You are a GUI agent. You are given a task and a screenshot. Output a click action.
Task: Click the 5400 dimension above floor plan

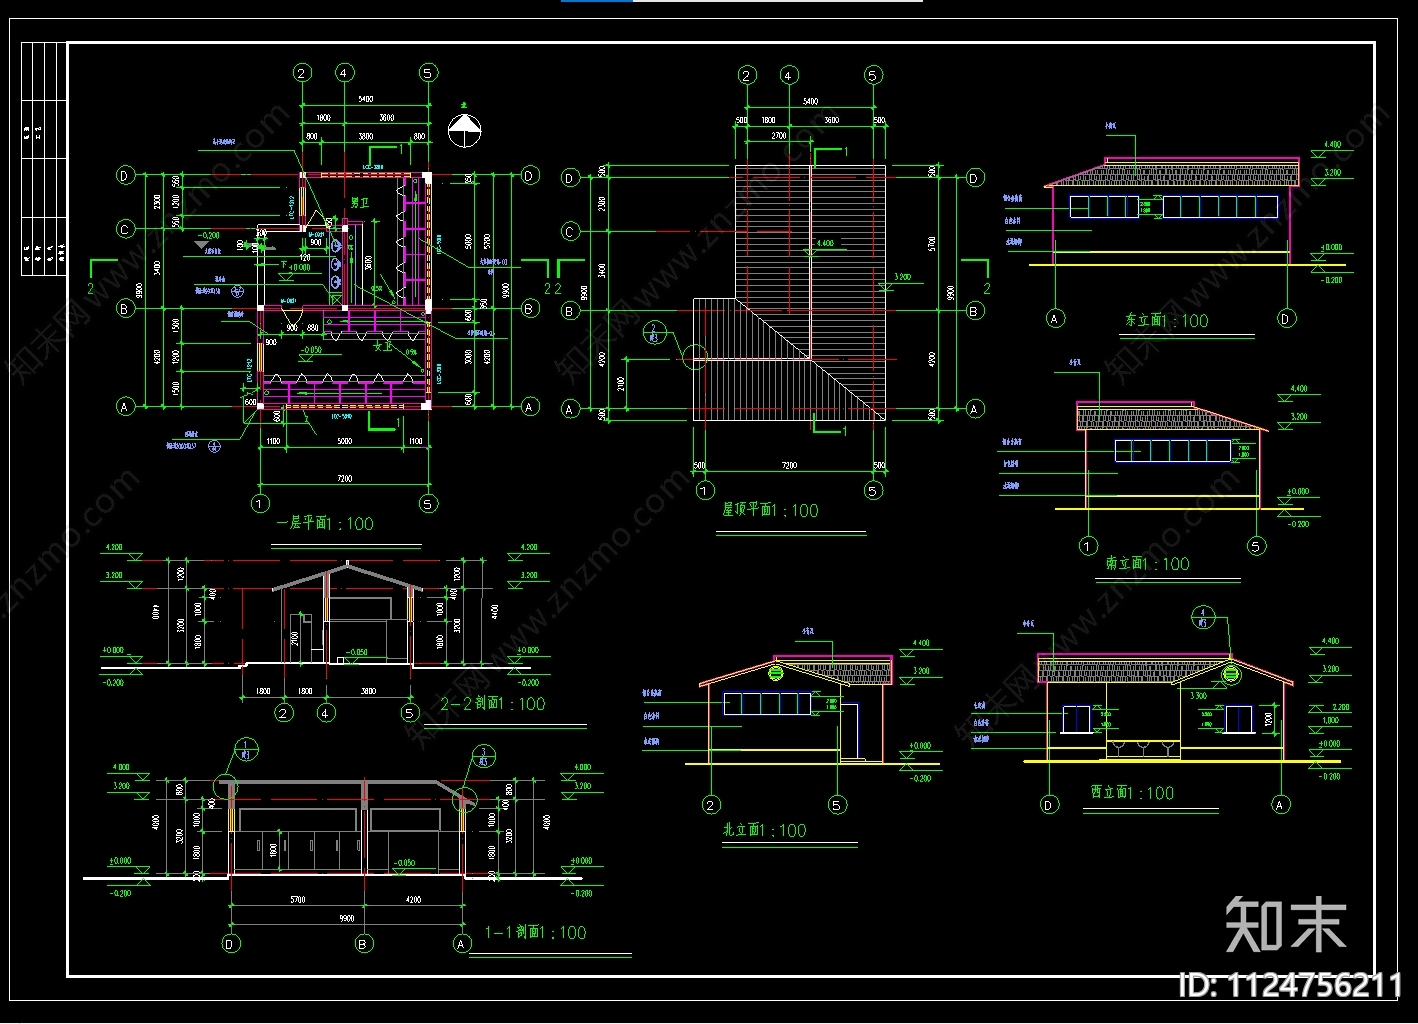pos(365,99)
